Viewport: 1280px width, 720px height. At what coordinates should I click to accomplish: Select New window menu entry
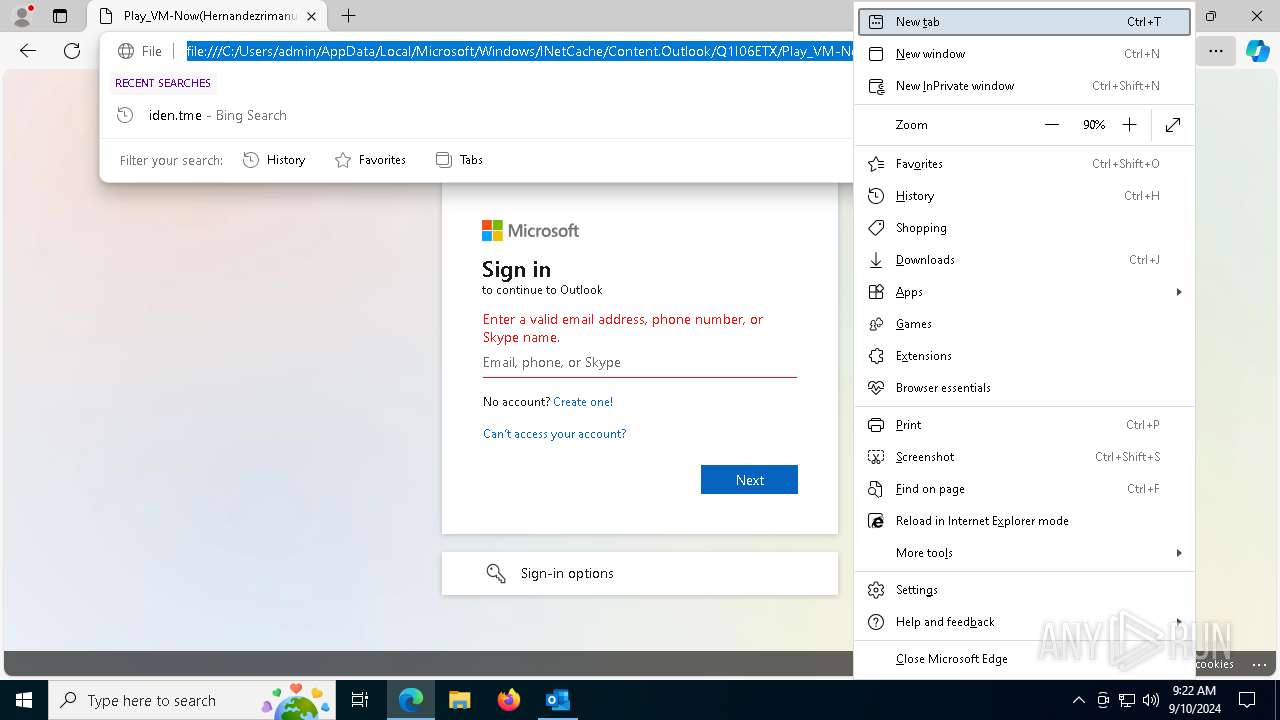1025,54
